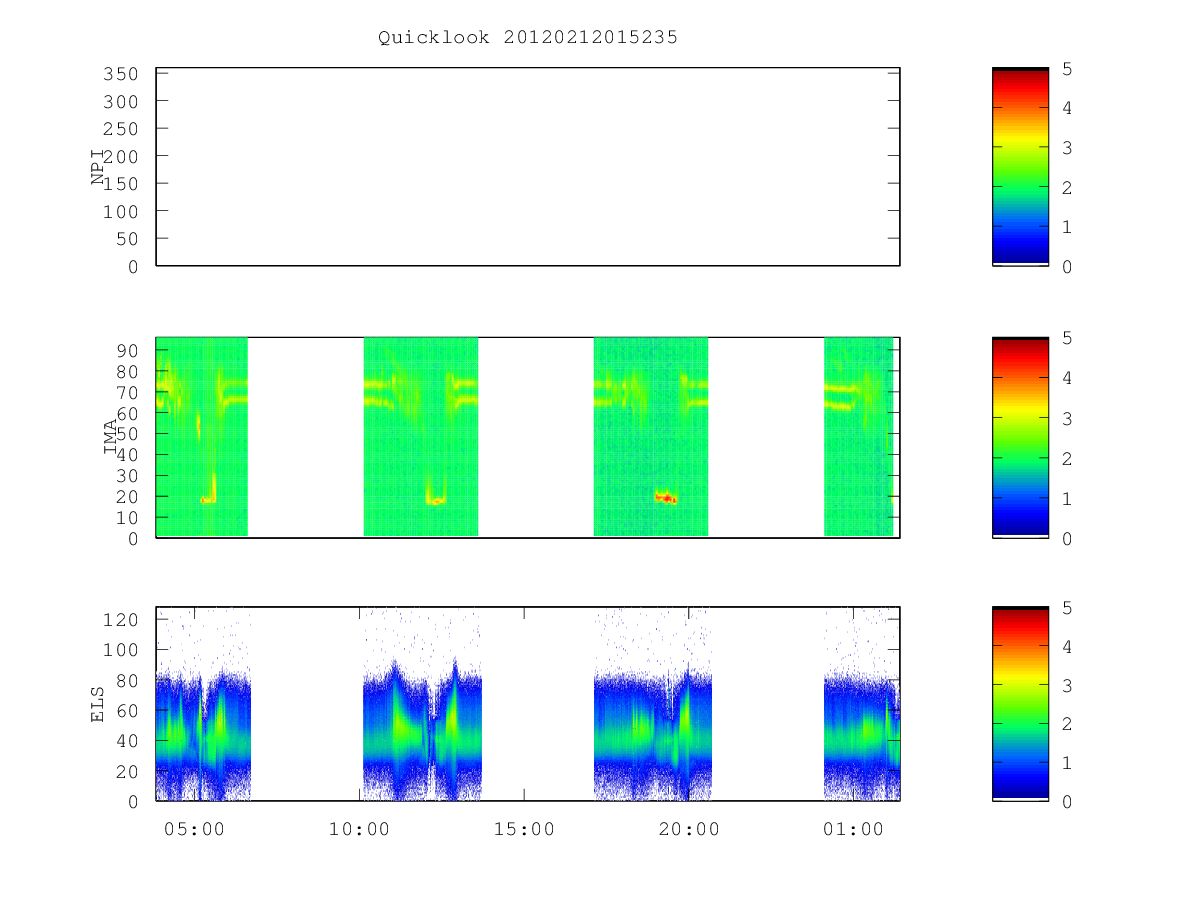Click inside the empty NPI plot panel
The width and height of the screenshot is (1200, 900).
click(x=528, y=167)
